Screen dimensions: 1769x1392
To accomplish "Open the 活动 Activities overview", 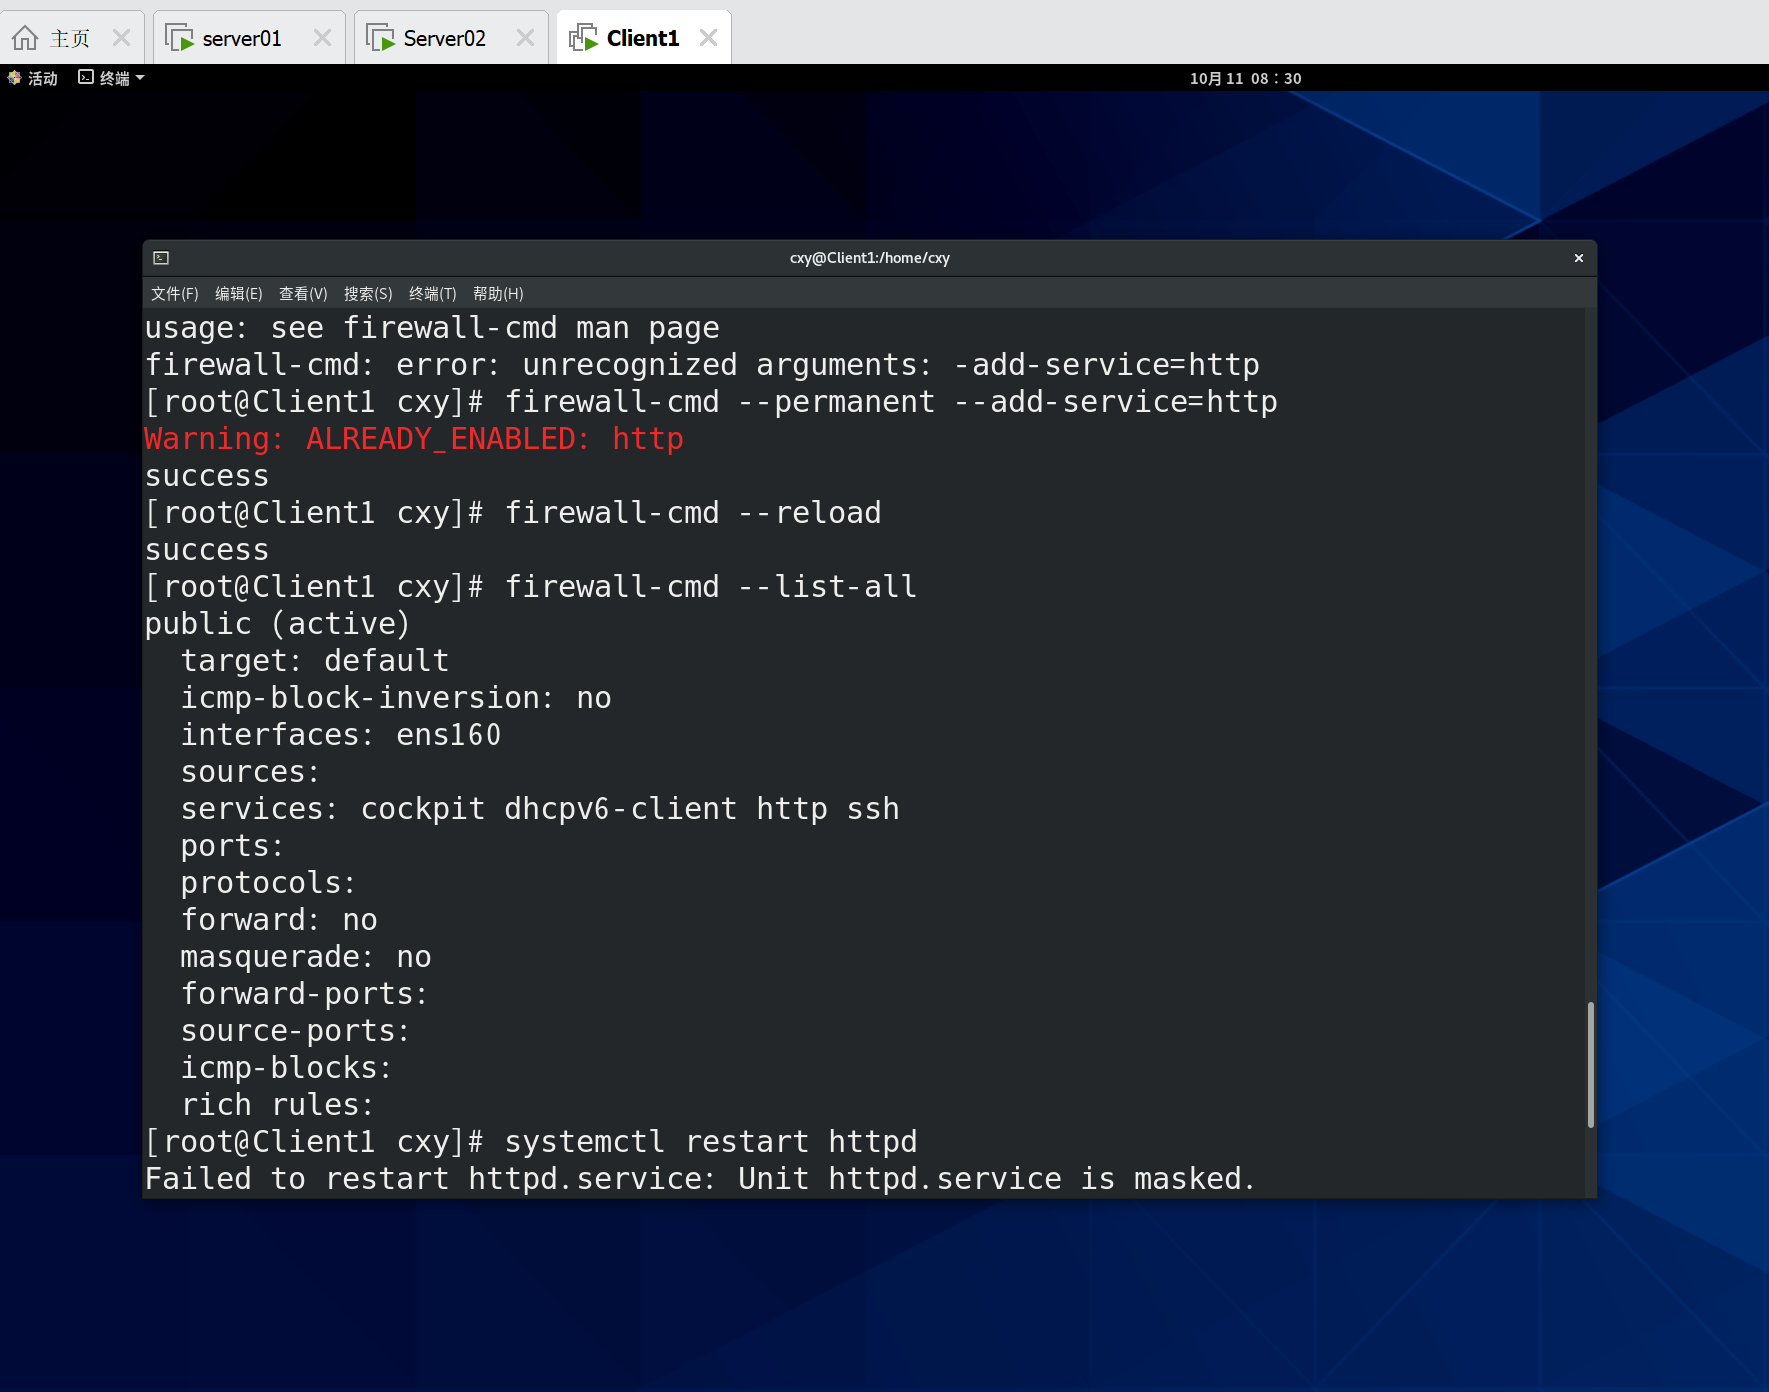I will tap(33, 78).
